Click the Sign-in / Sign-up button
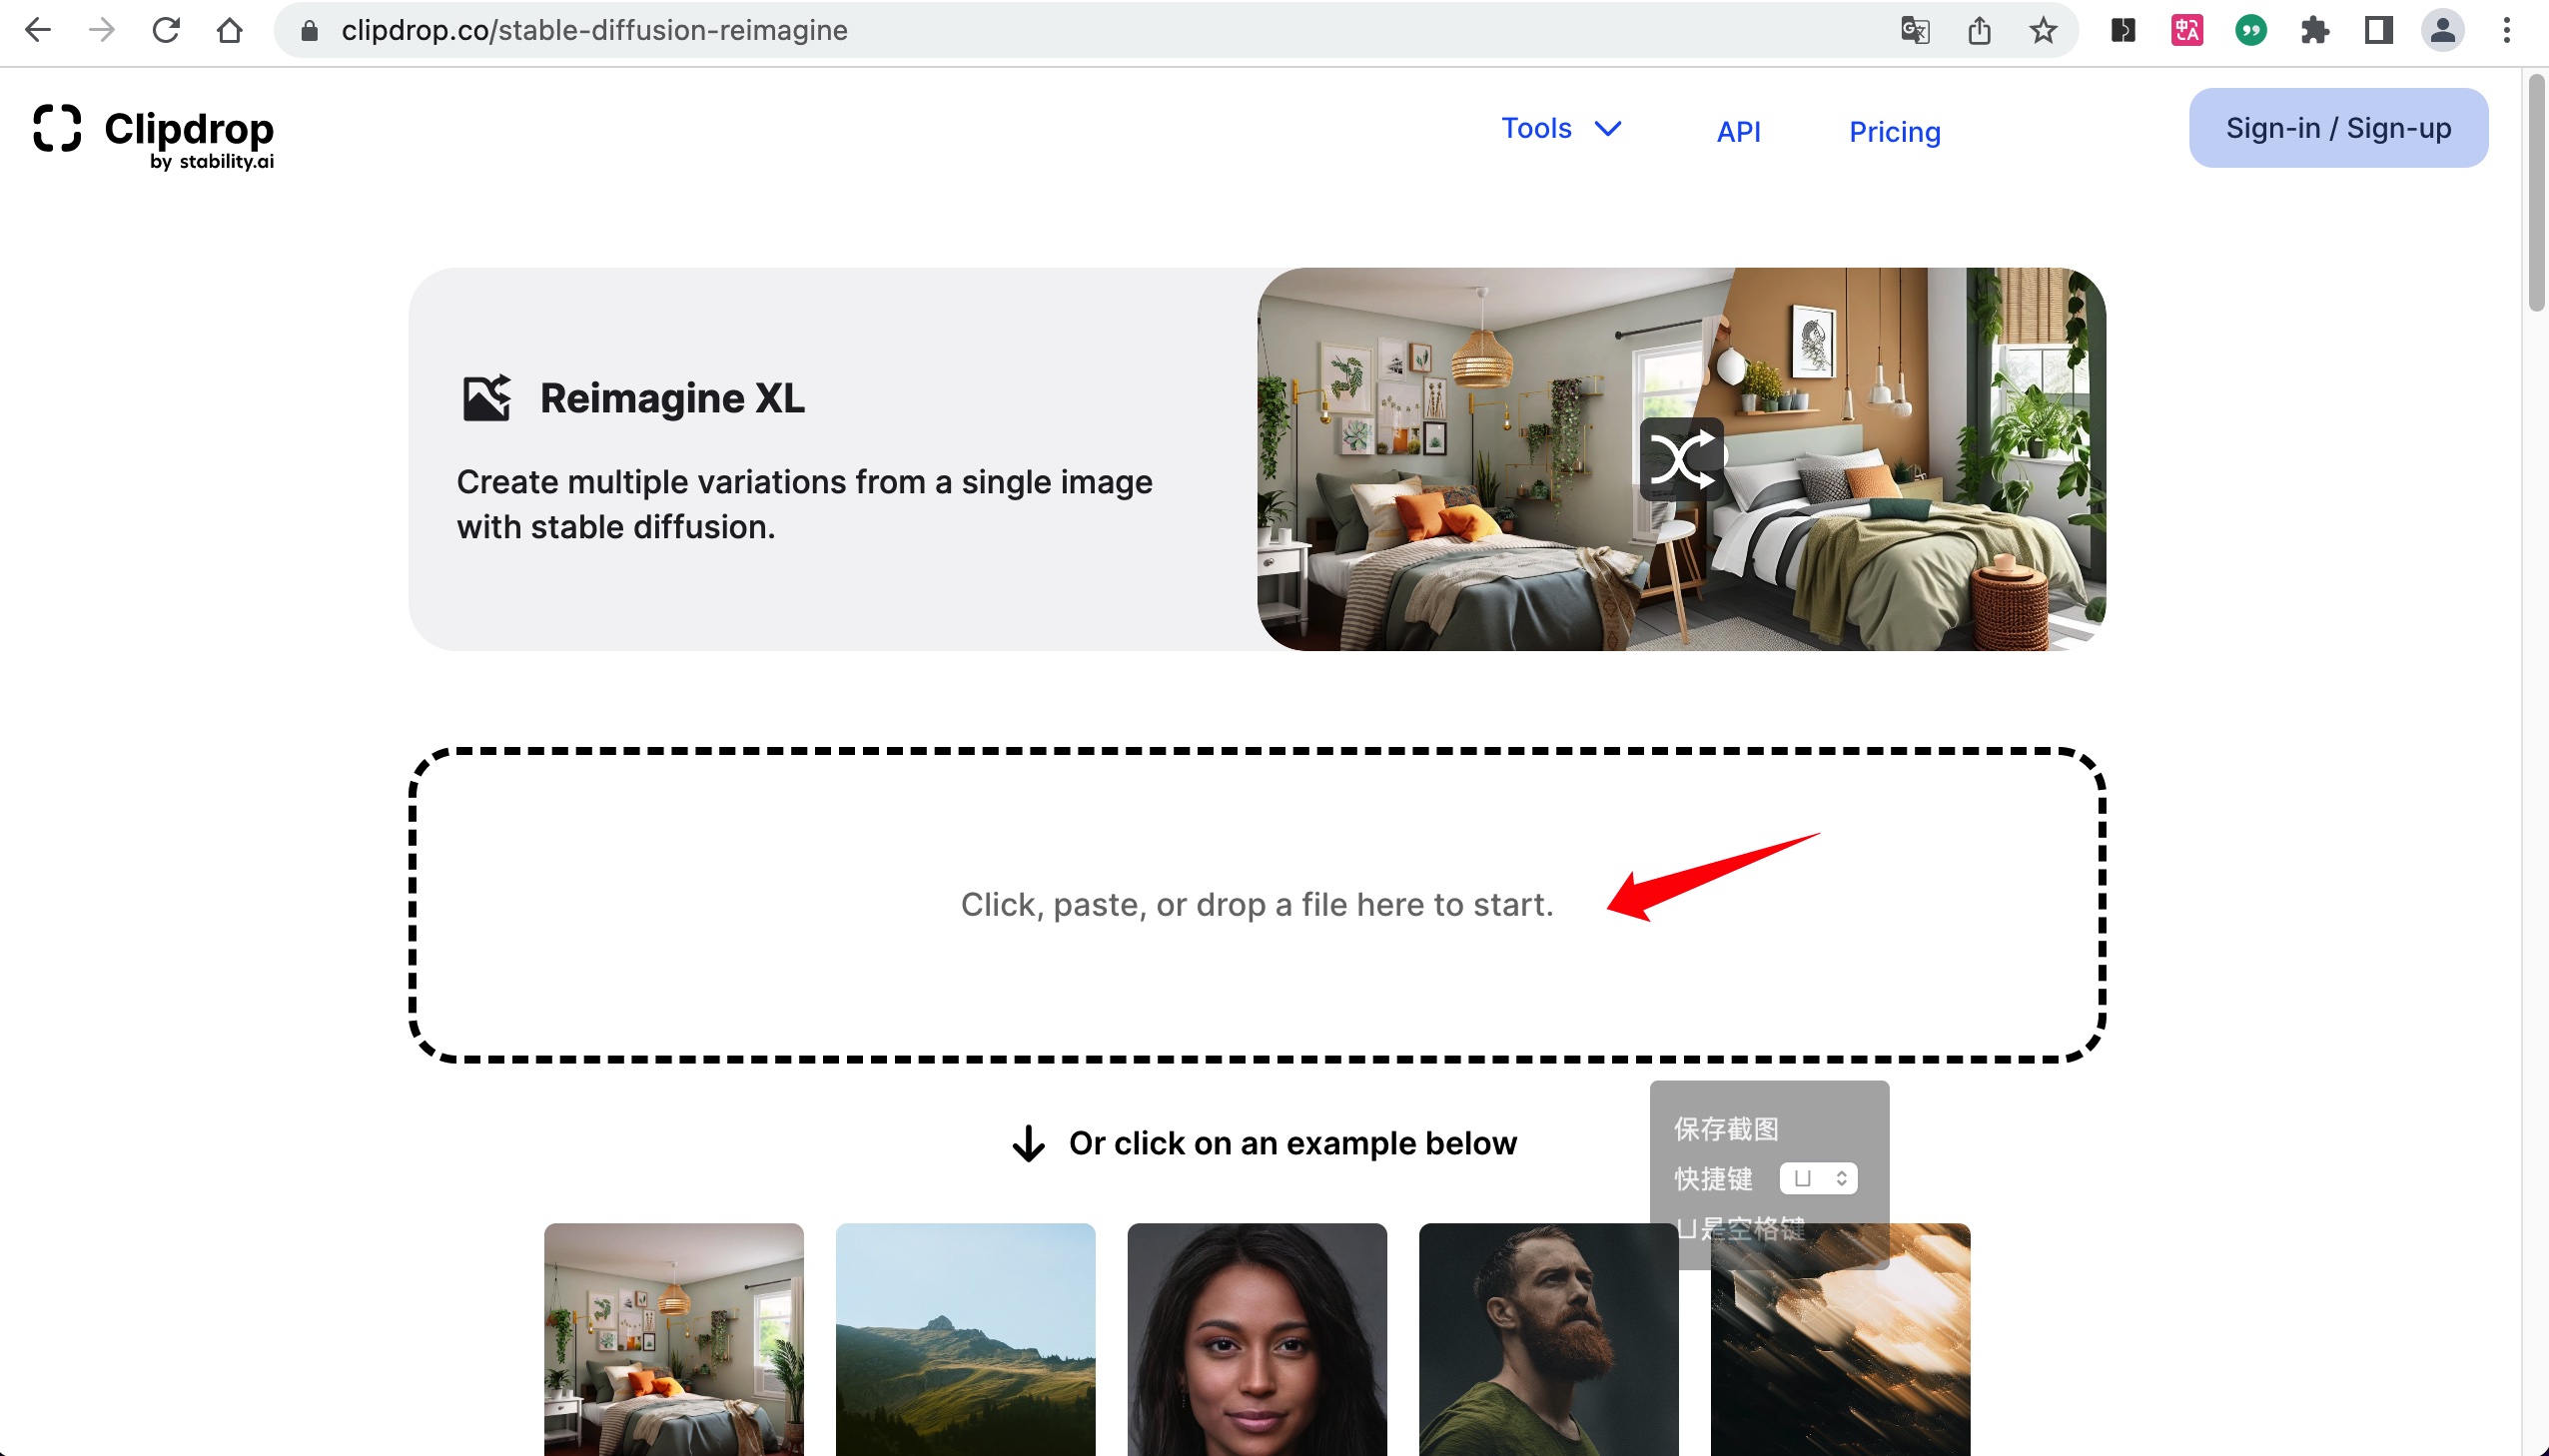2549x1456 pixels. click(x=2337, y=128)
